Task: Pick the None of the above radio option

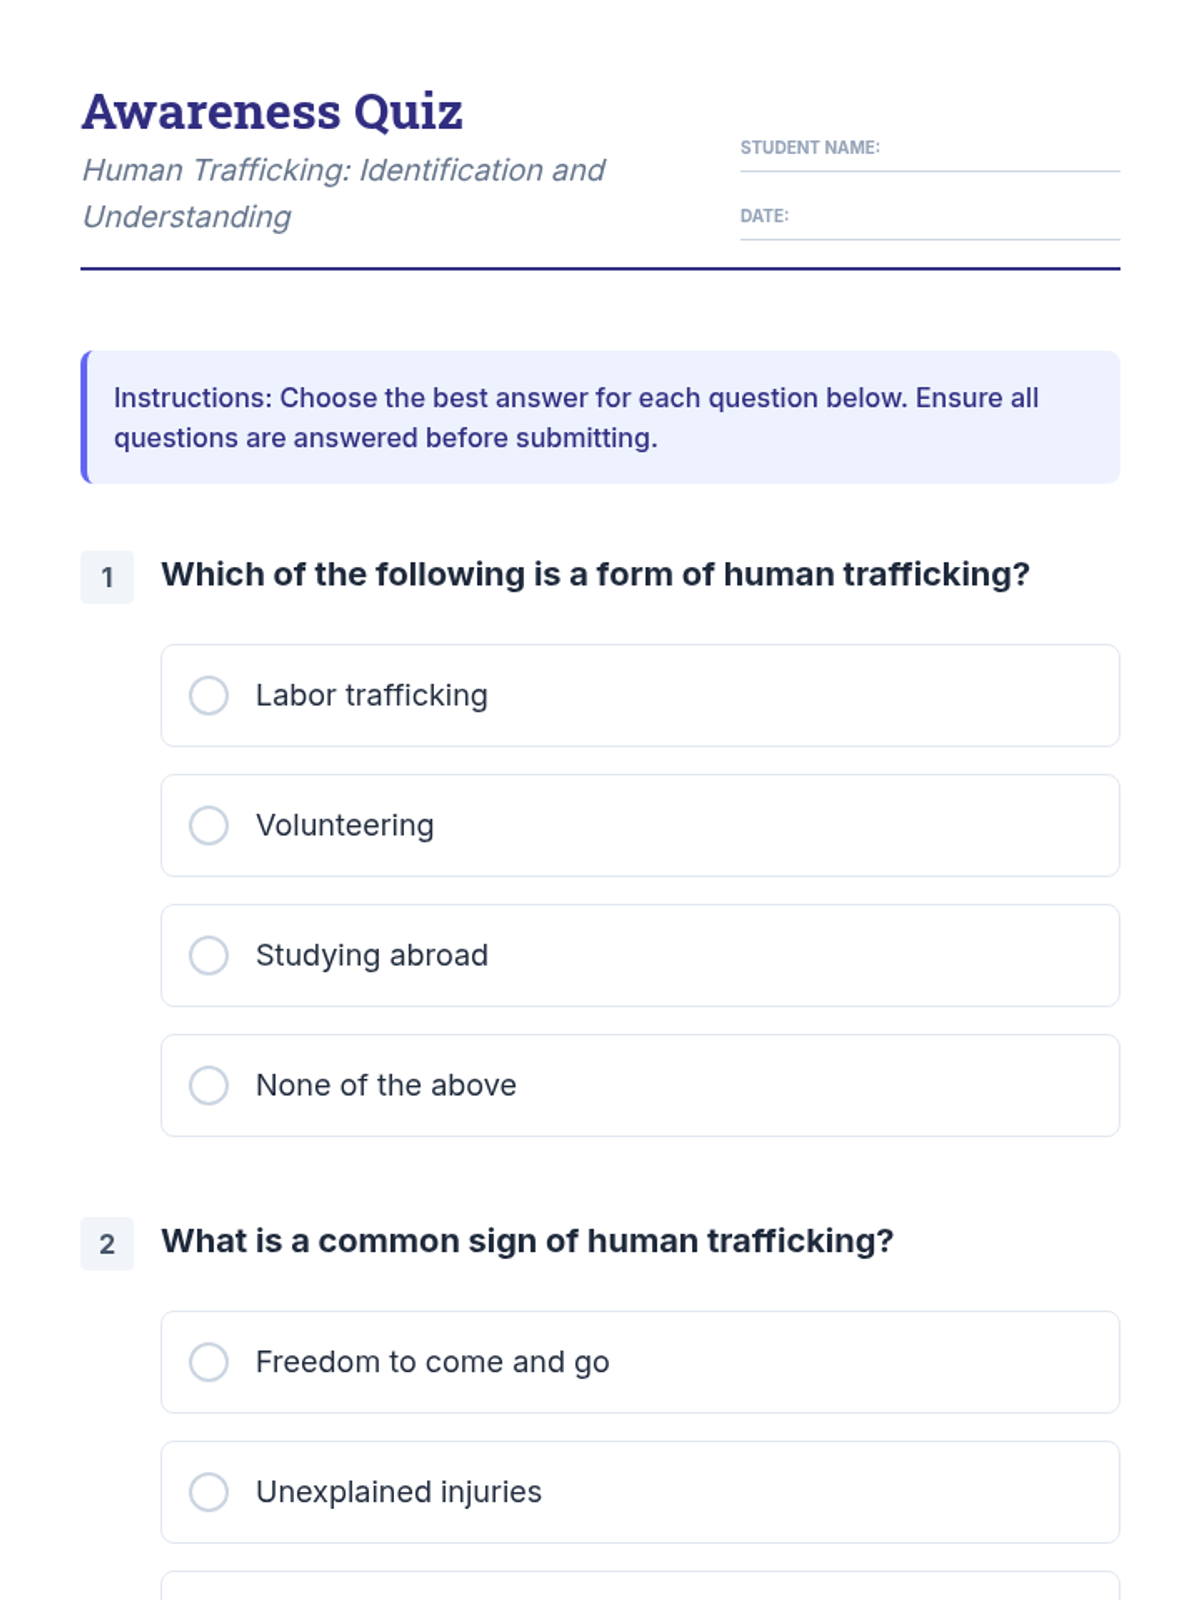Action: (209, 1085)
